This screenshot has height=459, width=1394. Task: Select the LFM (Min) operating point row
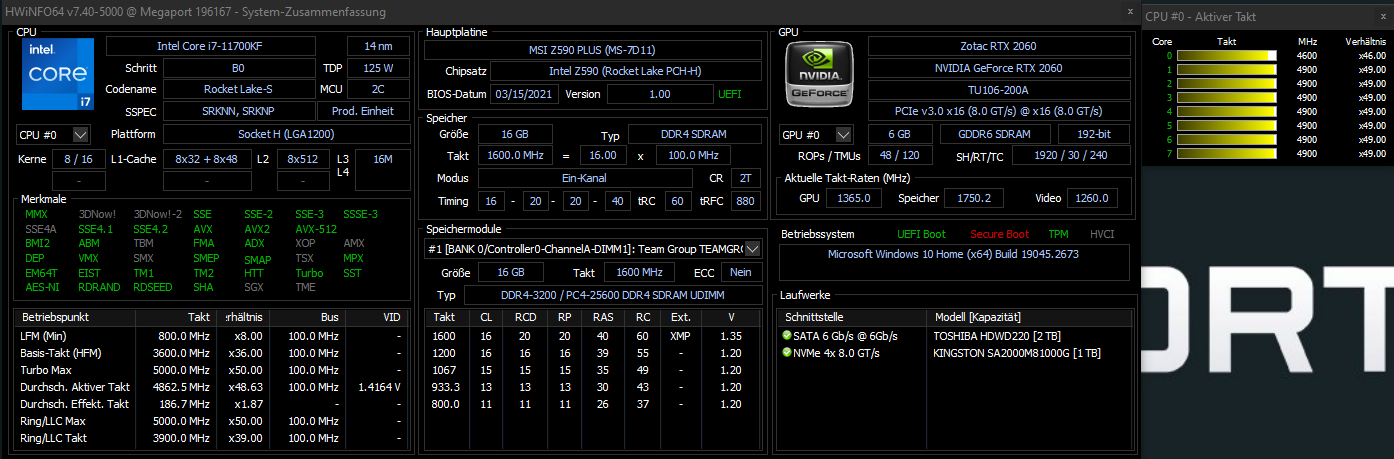click(212, 336)
